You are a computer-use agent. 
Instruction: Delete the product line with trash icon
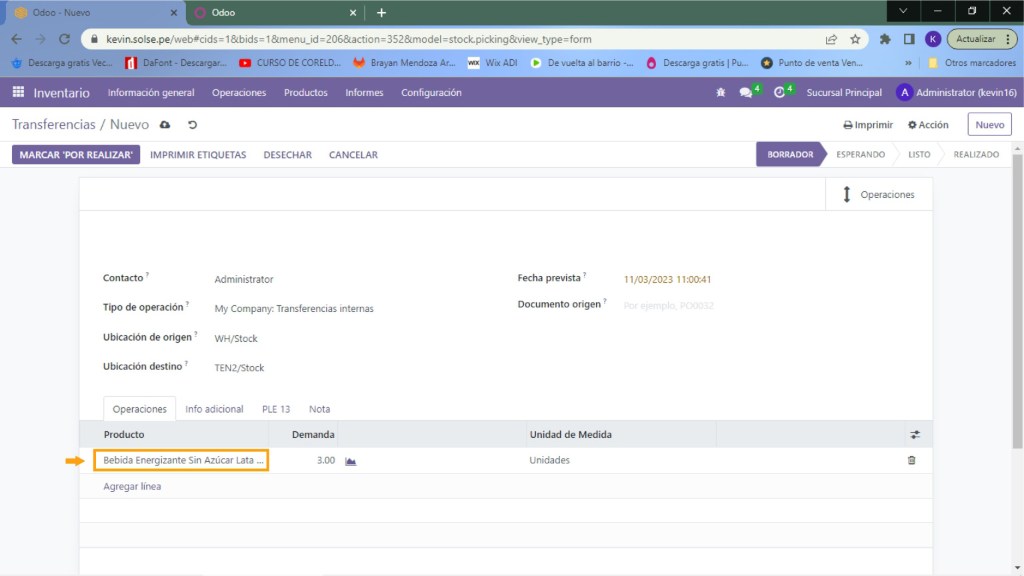(911, 460)
